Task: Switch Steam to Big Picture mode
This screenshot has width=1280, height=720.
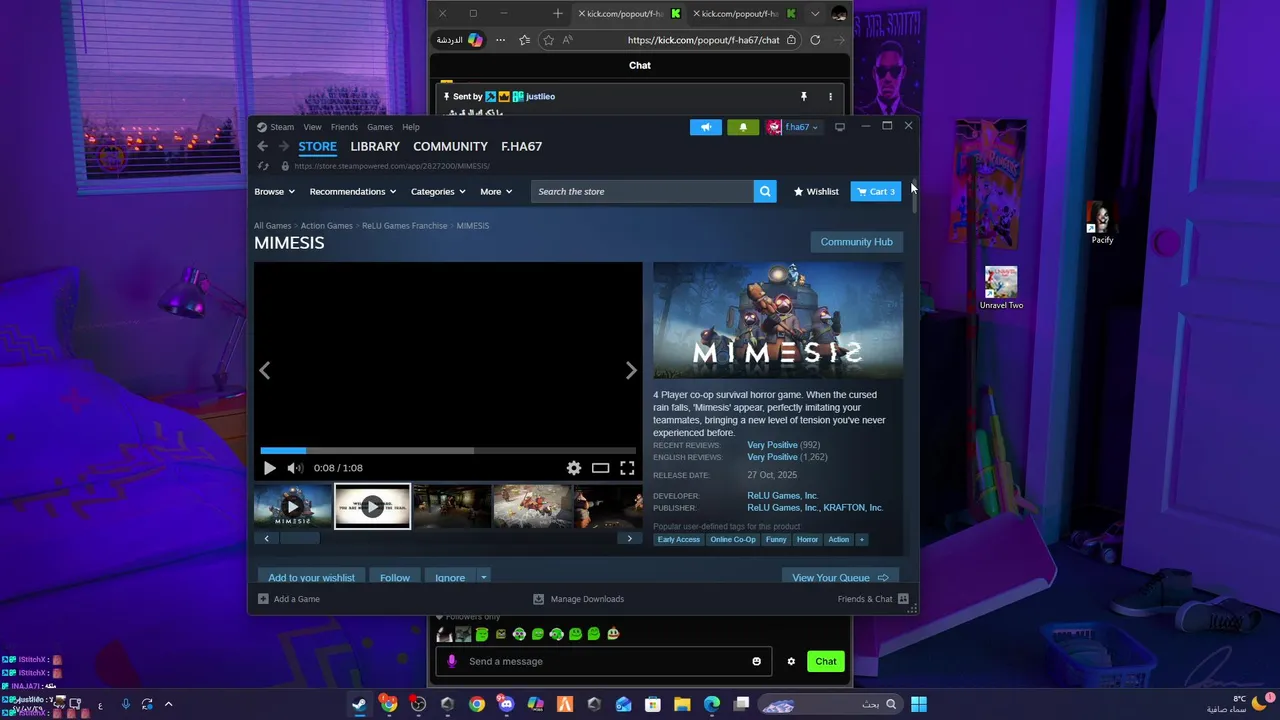Action: pos(840,127)
